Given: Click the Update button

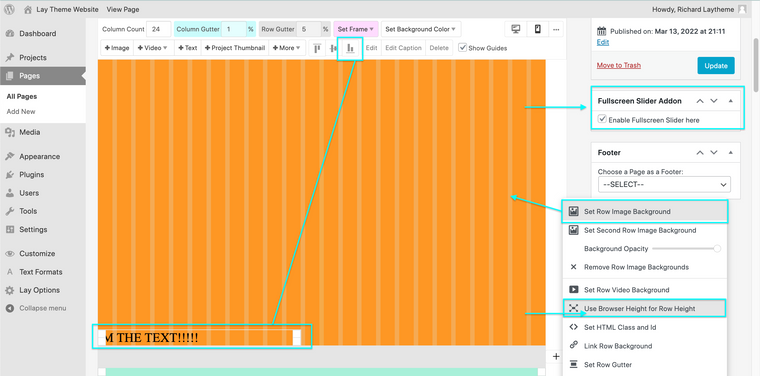Looking at the screenshot, I should point(716,65).
